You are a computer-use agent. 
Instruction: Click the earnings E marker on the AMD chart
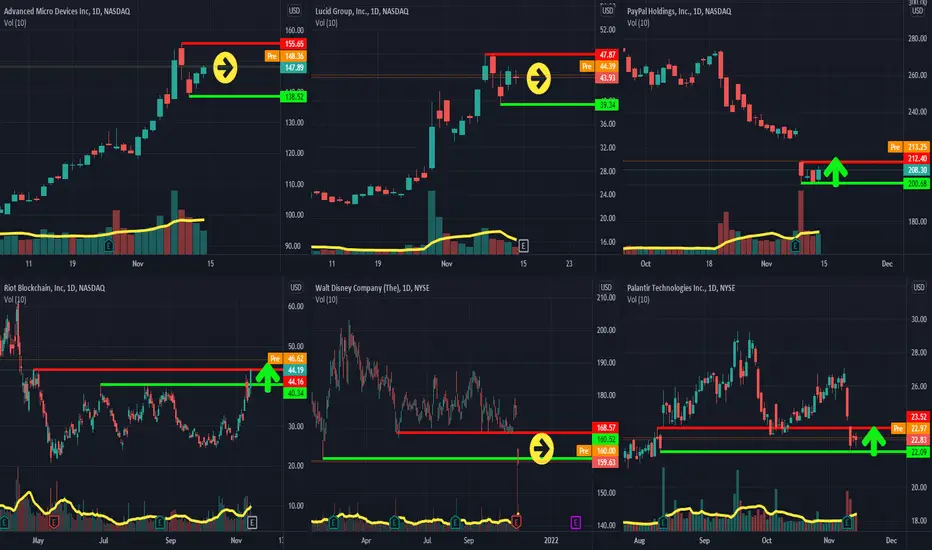[109, 245]
